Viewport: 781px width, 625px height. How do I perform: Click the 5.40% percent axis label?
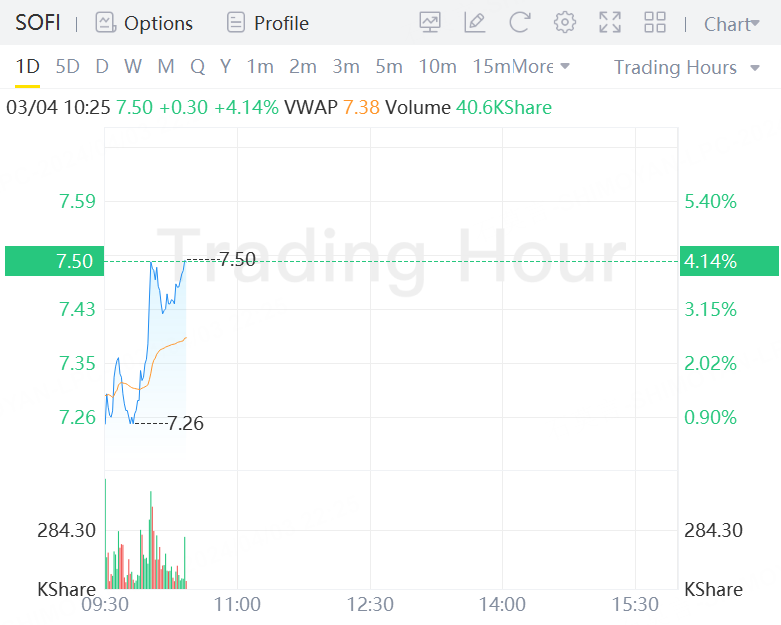tap(710, 201)
